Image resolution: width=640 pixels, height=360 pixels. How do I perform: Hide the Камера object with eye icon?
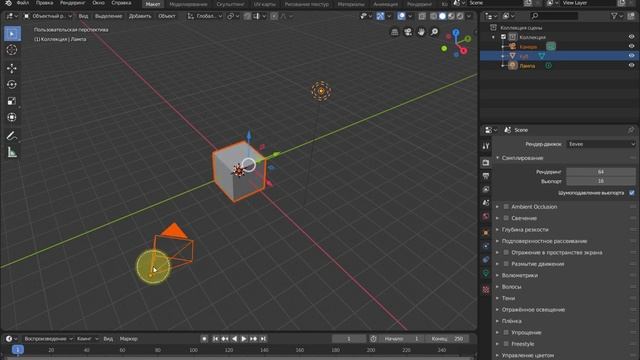click(x=631, y=46)
